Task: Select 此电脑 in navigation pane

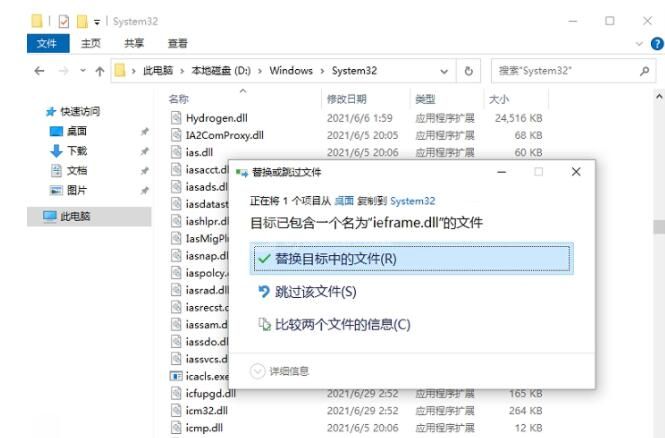Action: pos(89,216)
